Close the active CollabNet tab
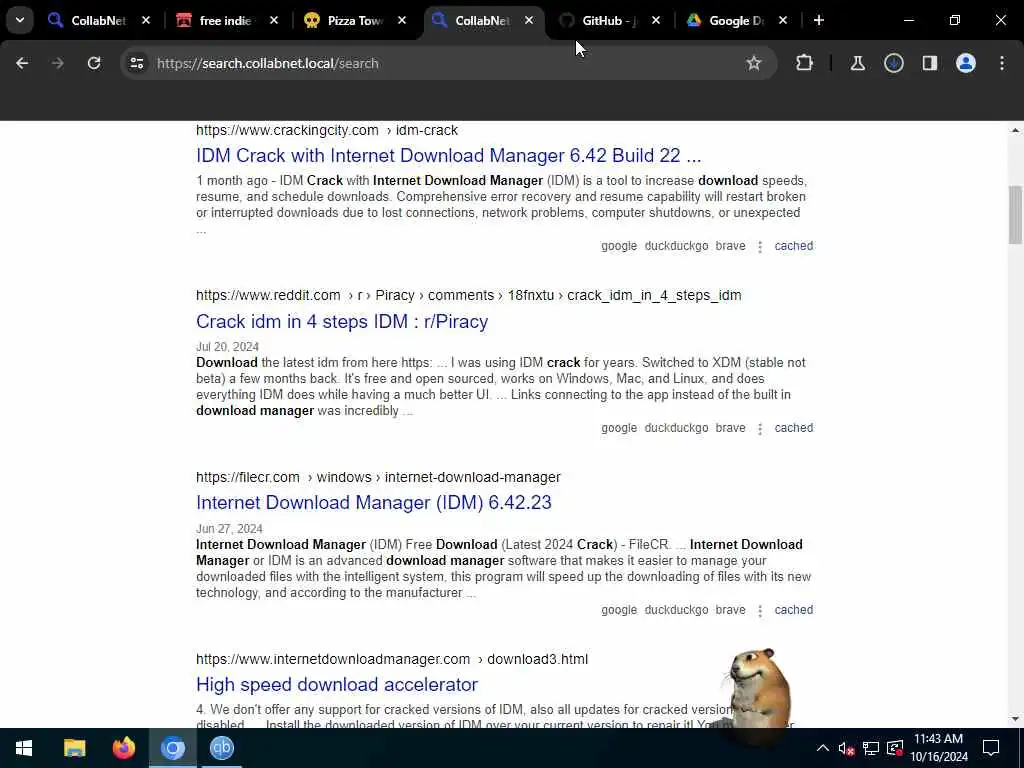 [x=529, y=20]
